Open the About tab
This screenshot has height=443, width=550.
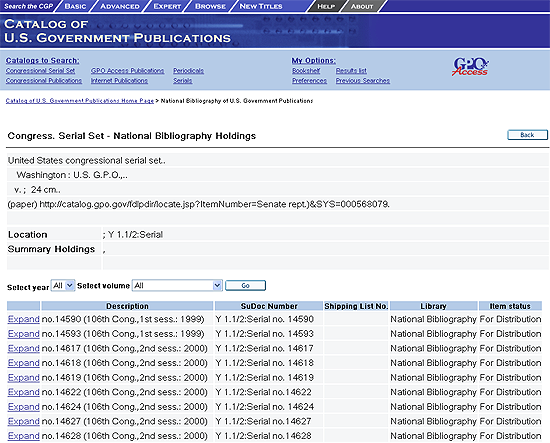[362, 6]
